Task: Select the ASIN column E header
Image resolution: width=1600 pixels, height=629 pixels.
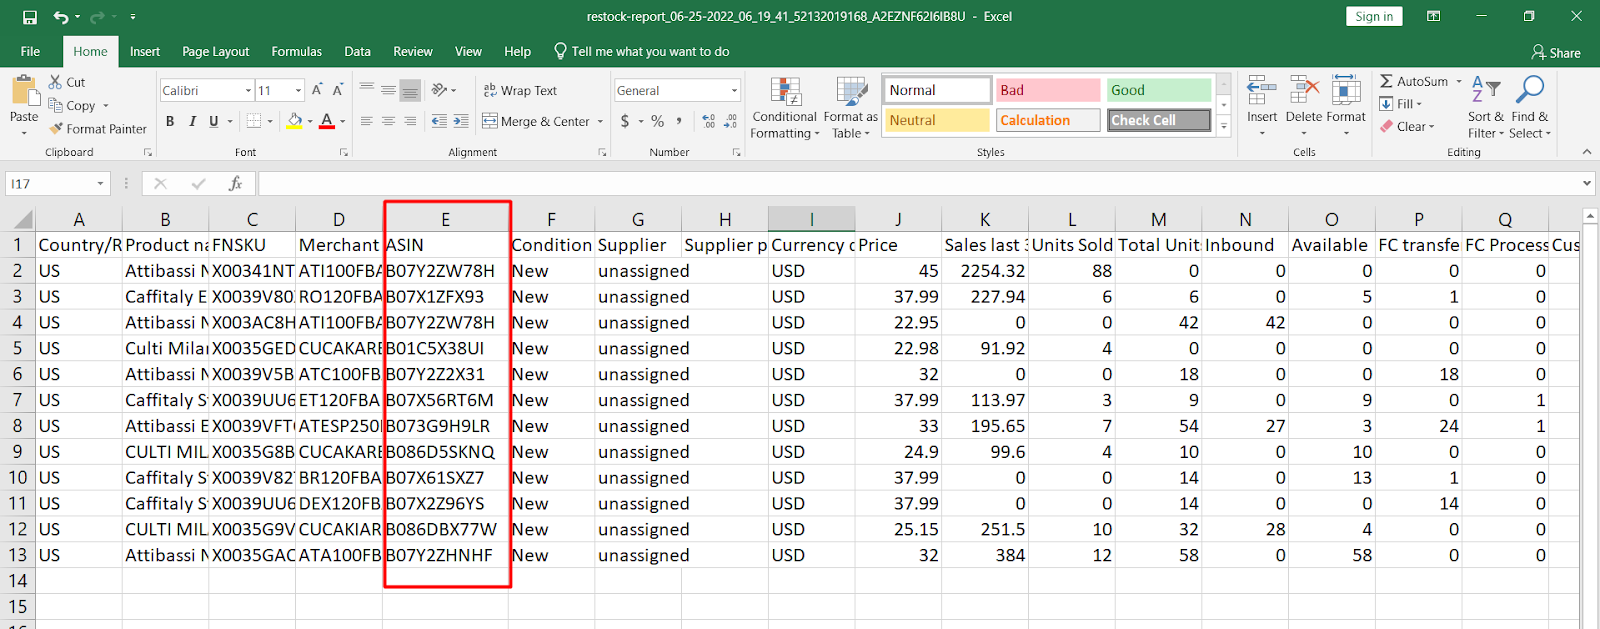Action: [445, 220]
